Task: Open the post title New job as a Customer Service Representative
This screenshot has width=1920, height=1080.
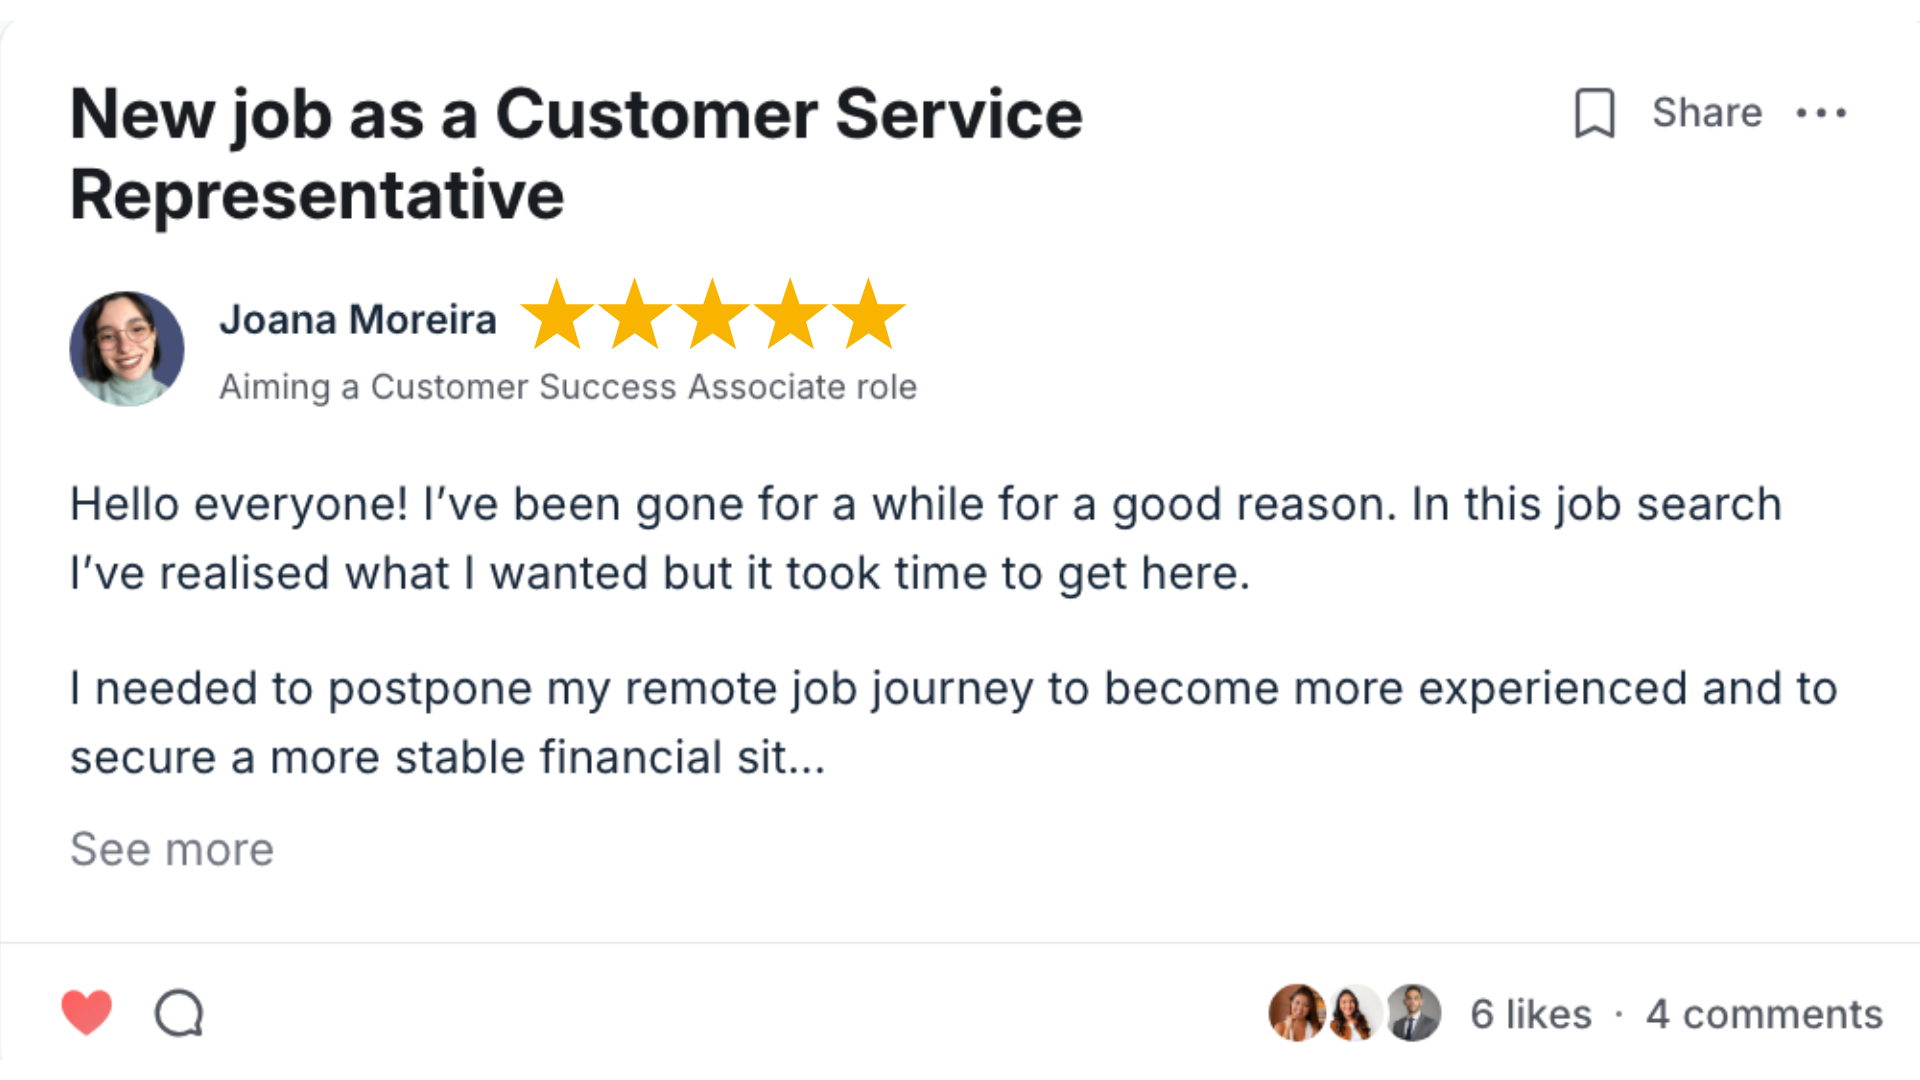Action: (576, 154)
